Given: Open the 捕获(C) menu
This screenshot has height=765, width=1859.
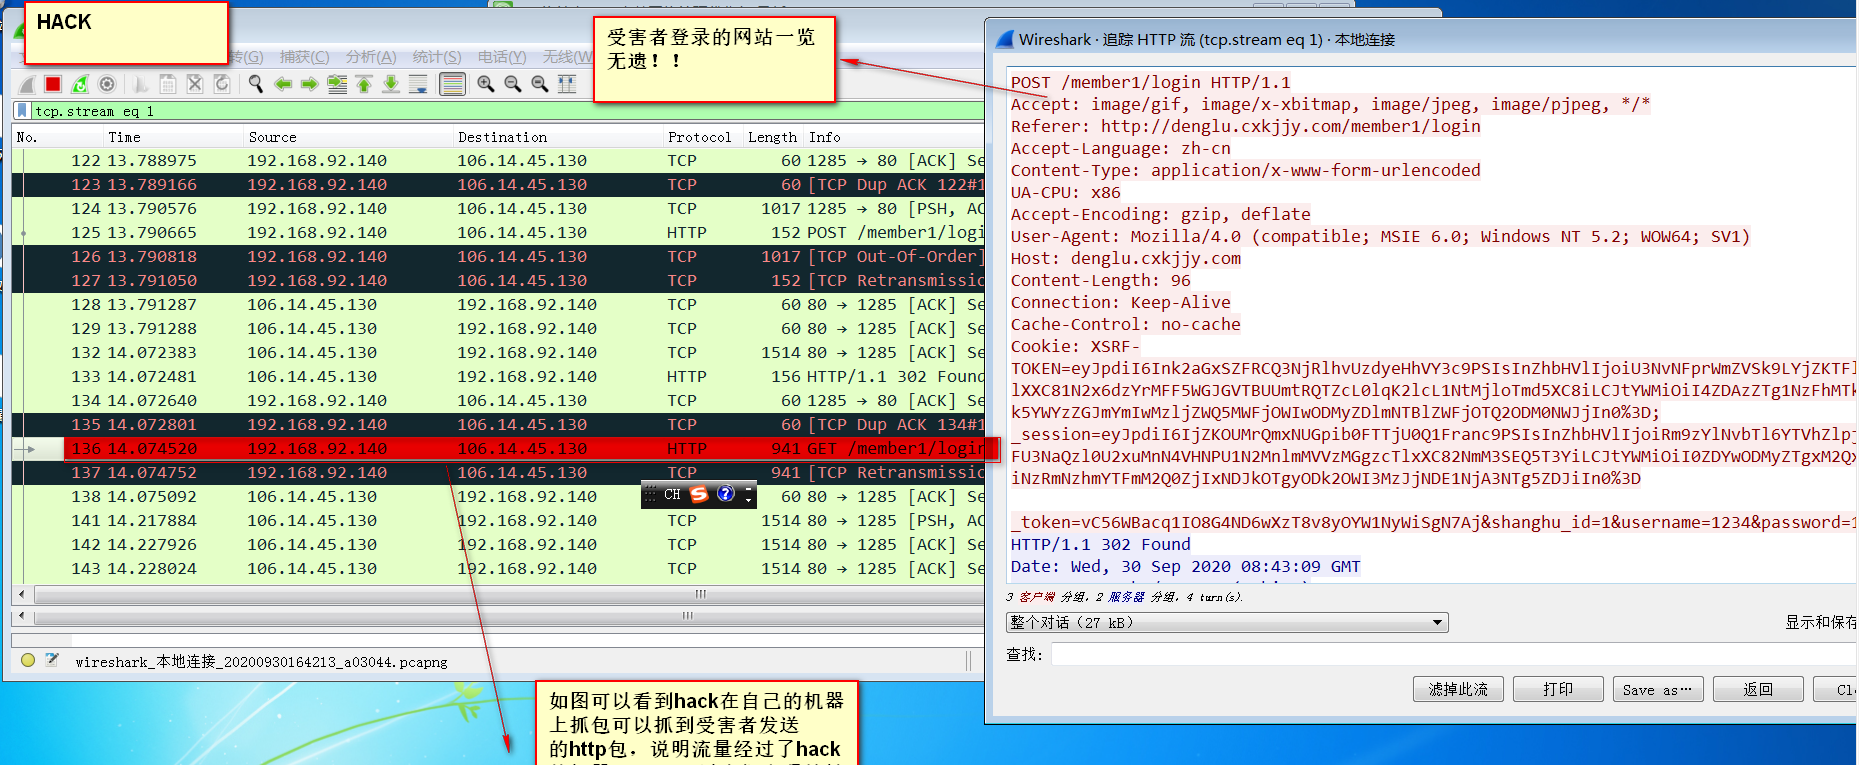Looking at the screenshot, I should click(304, 57).
